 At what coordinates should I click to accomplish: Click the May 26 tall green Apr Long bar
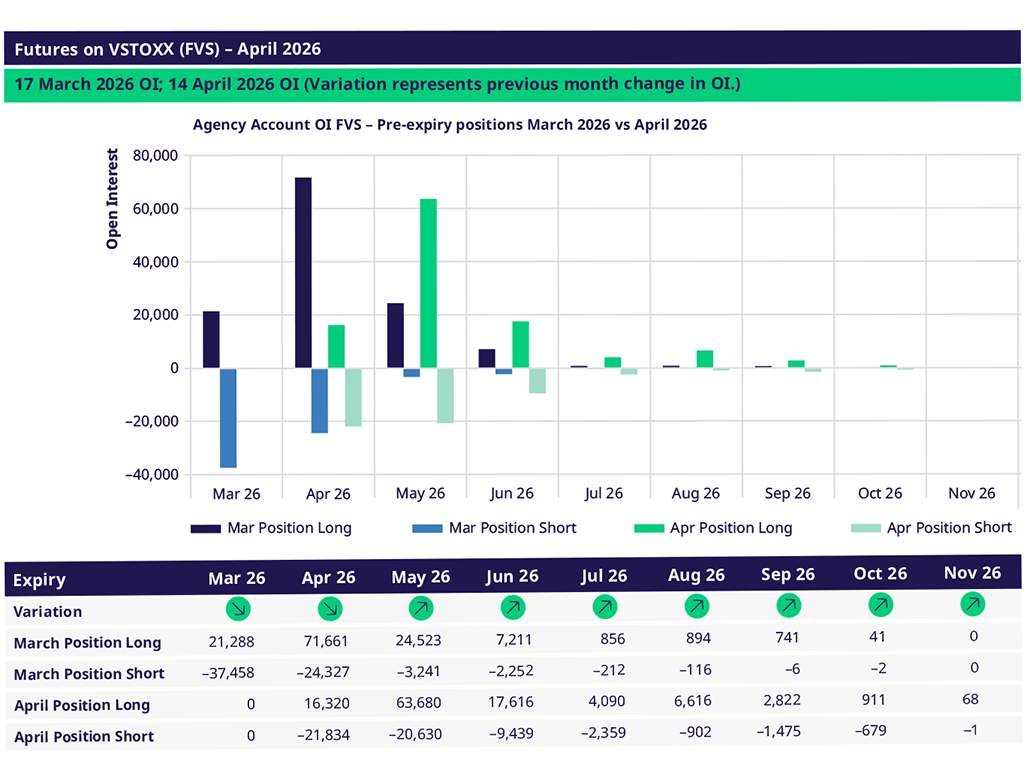(x=428, y=283)
